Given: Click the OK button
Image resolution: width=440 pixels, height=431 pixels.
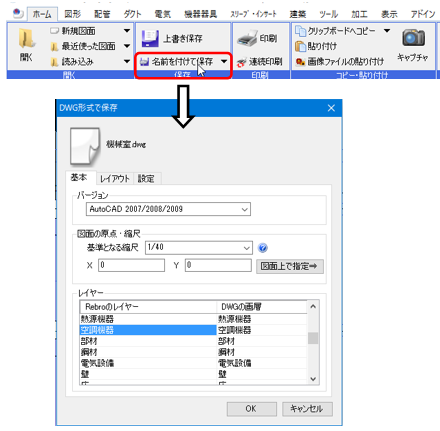Looking at the screenshot, I should click(252, 409).
